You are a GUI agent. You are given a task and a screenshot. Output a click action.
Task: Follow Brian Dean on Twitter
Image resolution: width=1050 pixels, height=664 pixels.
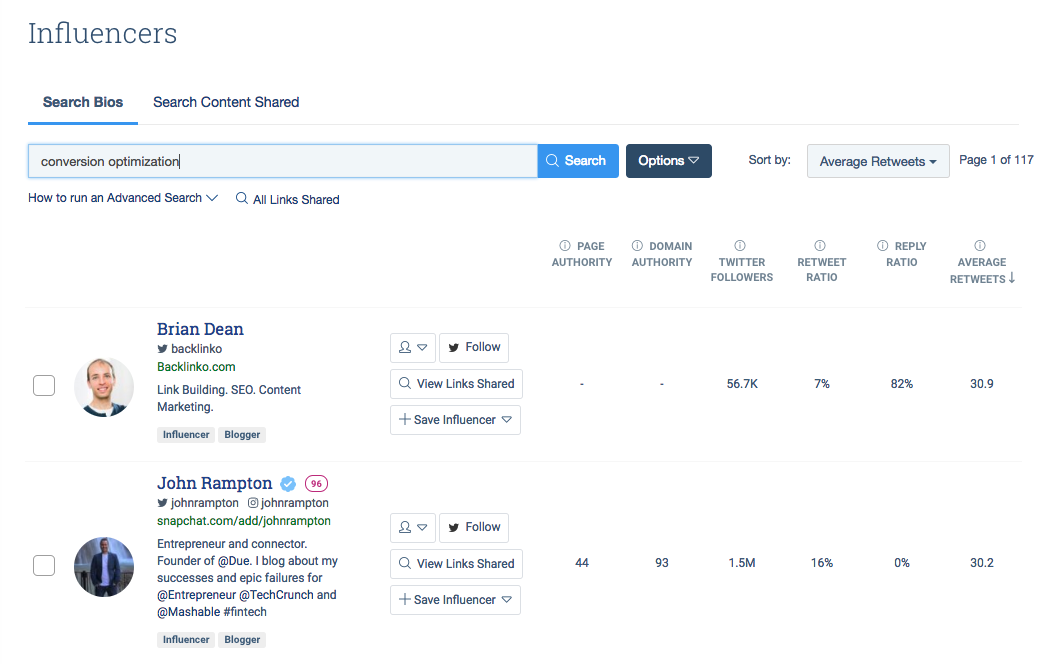click(474, 347)
